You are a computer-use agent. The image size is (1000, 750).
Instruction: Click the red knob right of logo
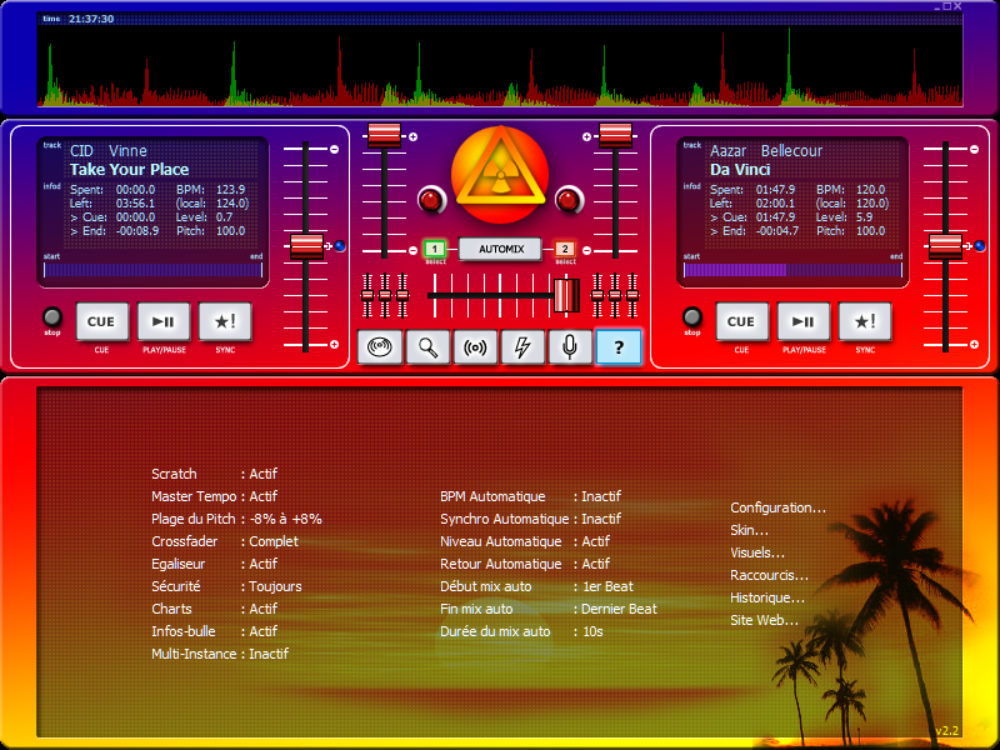point(568,200)
